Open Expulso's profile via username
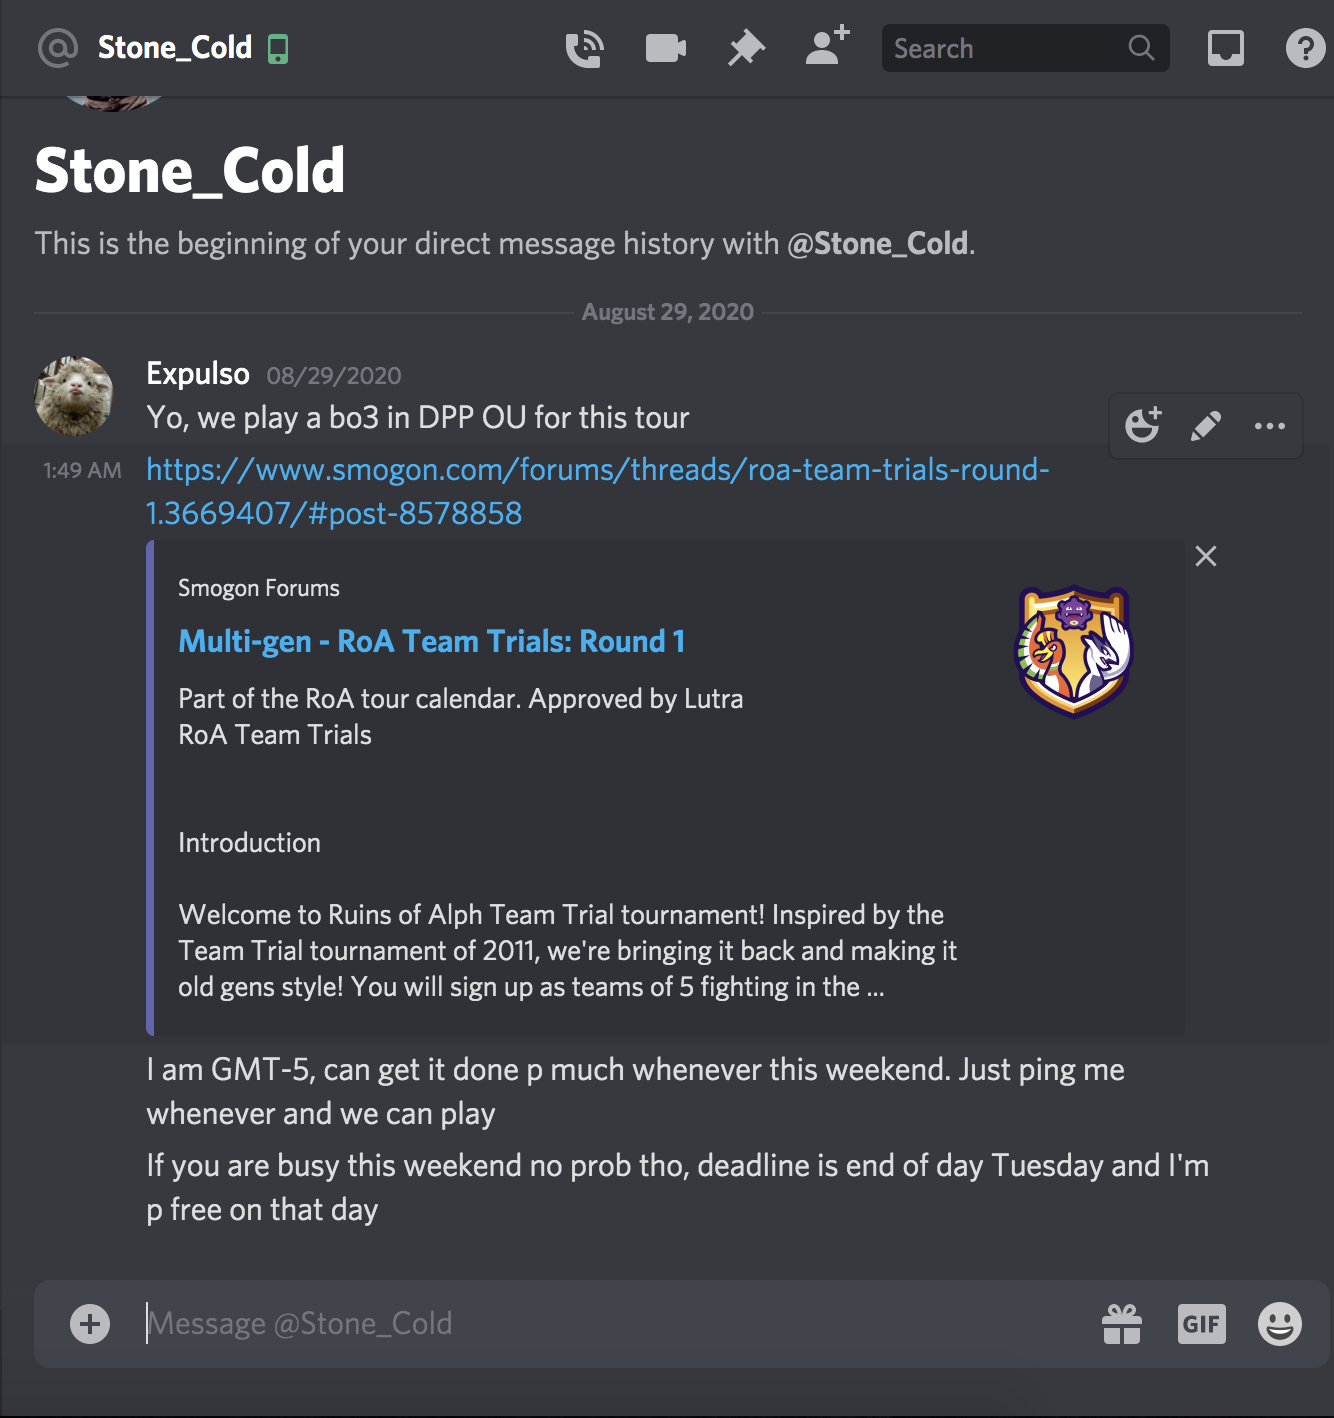Viewport: 1334px width, 1418px height. click(x=198, y=373)
